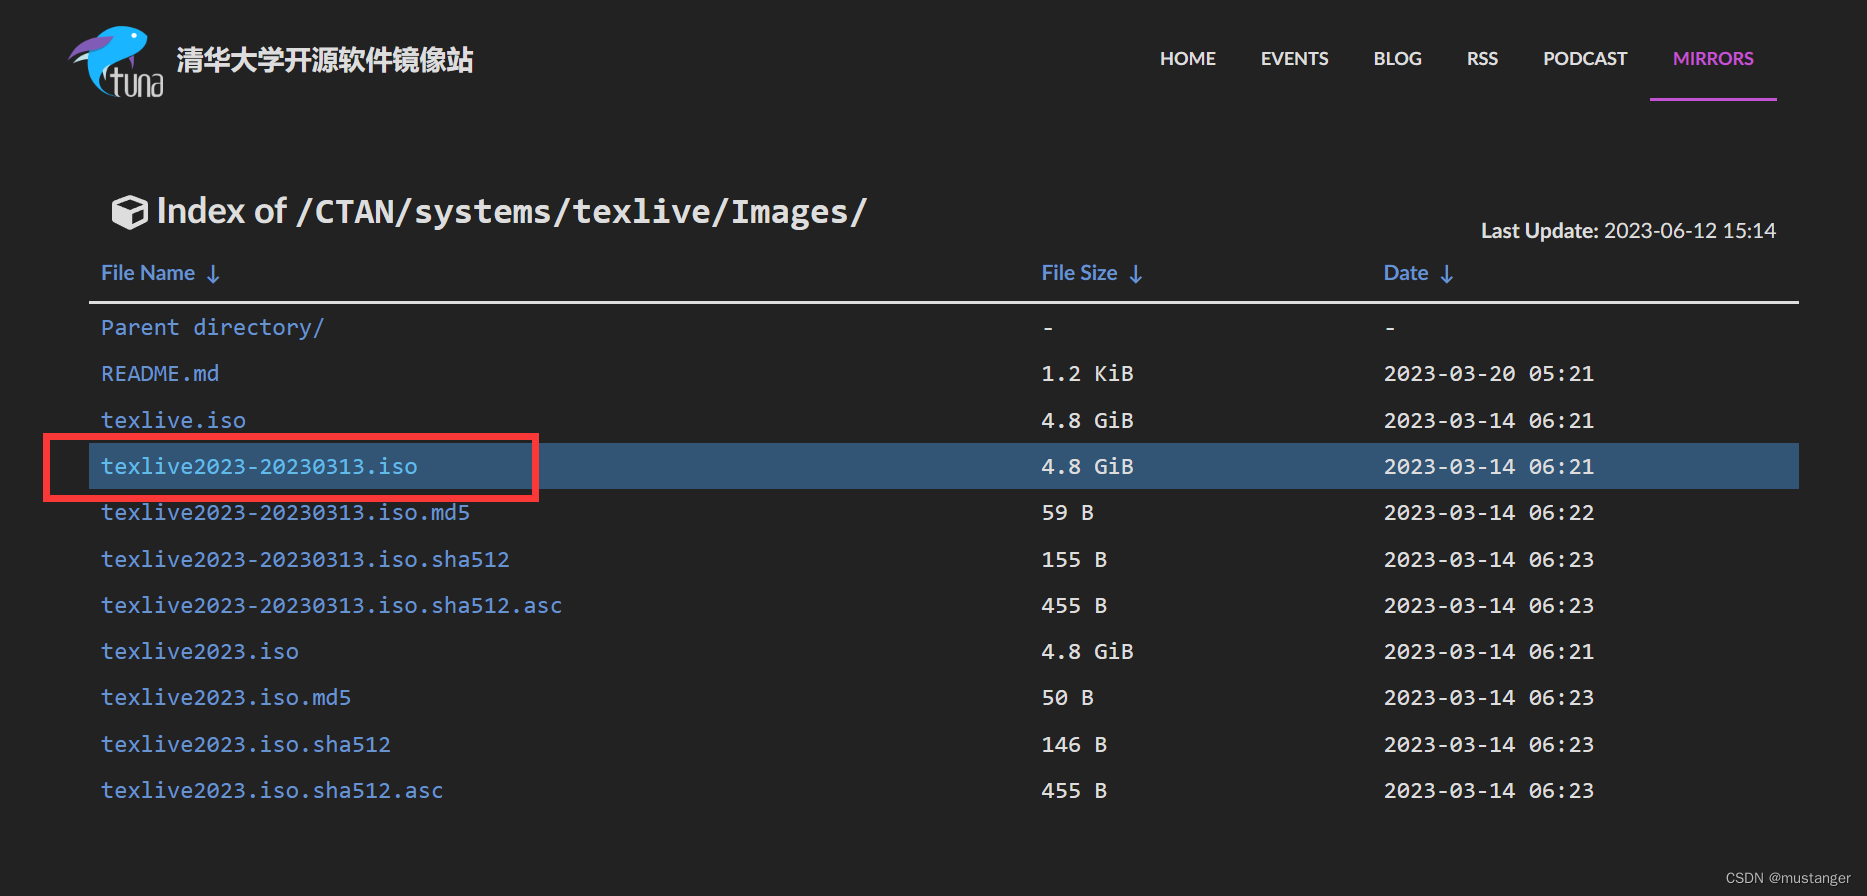Click the /CTAN/systems/texlive/Images/ path heading

click(x=581, y=212)
